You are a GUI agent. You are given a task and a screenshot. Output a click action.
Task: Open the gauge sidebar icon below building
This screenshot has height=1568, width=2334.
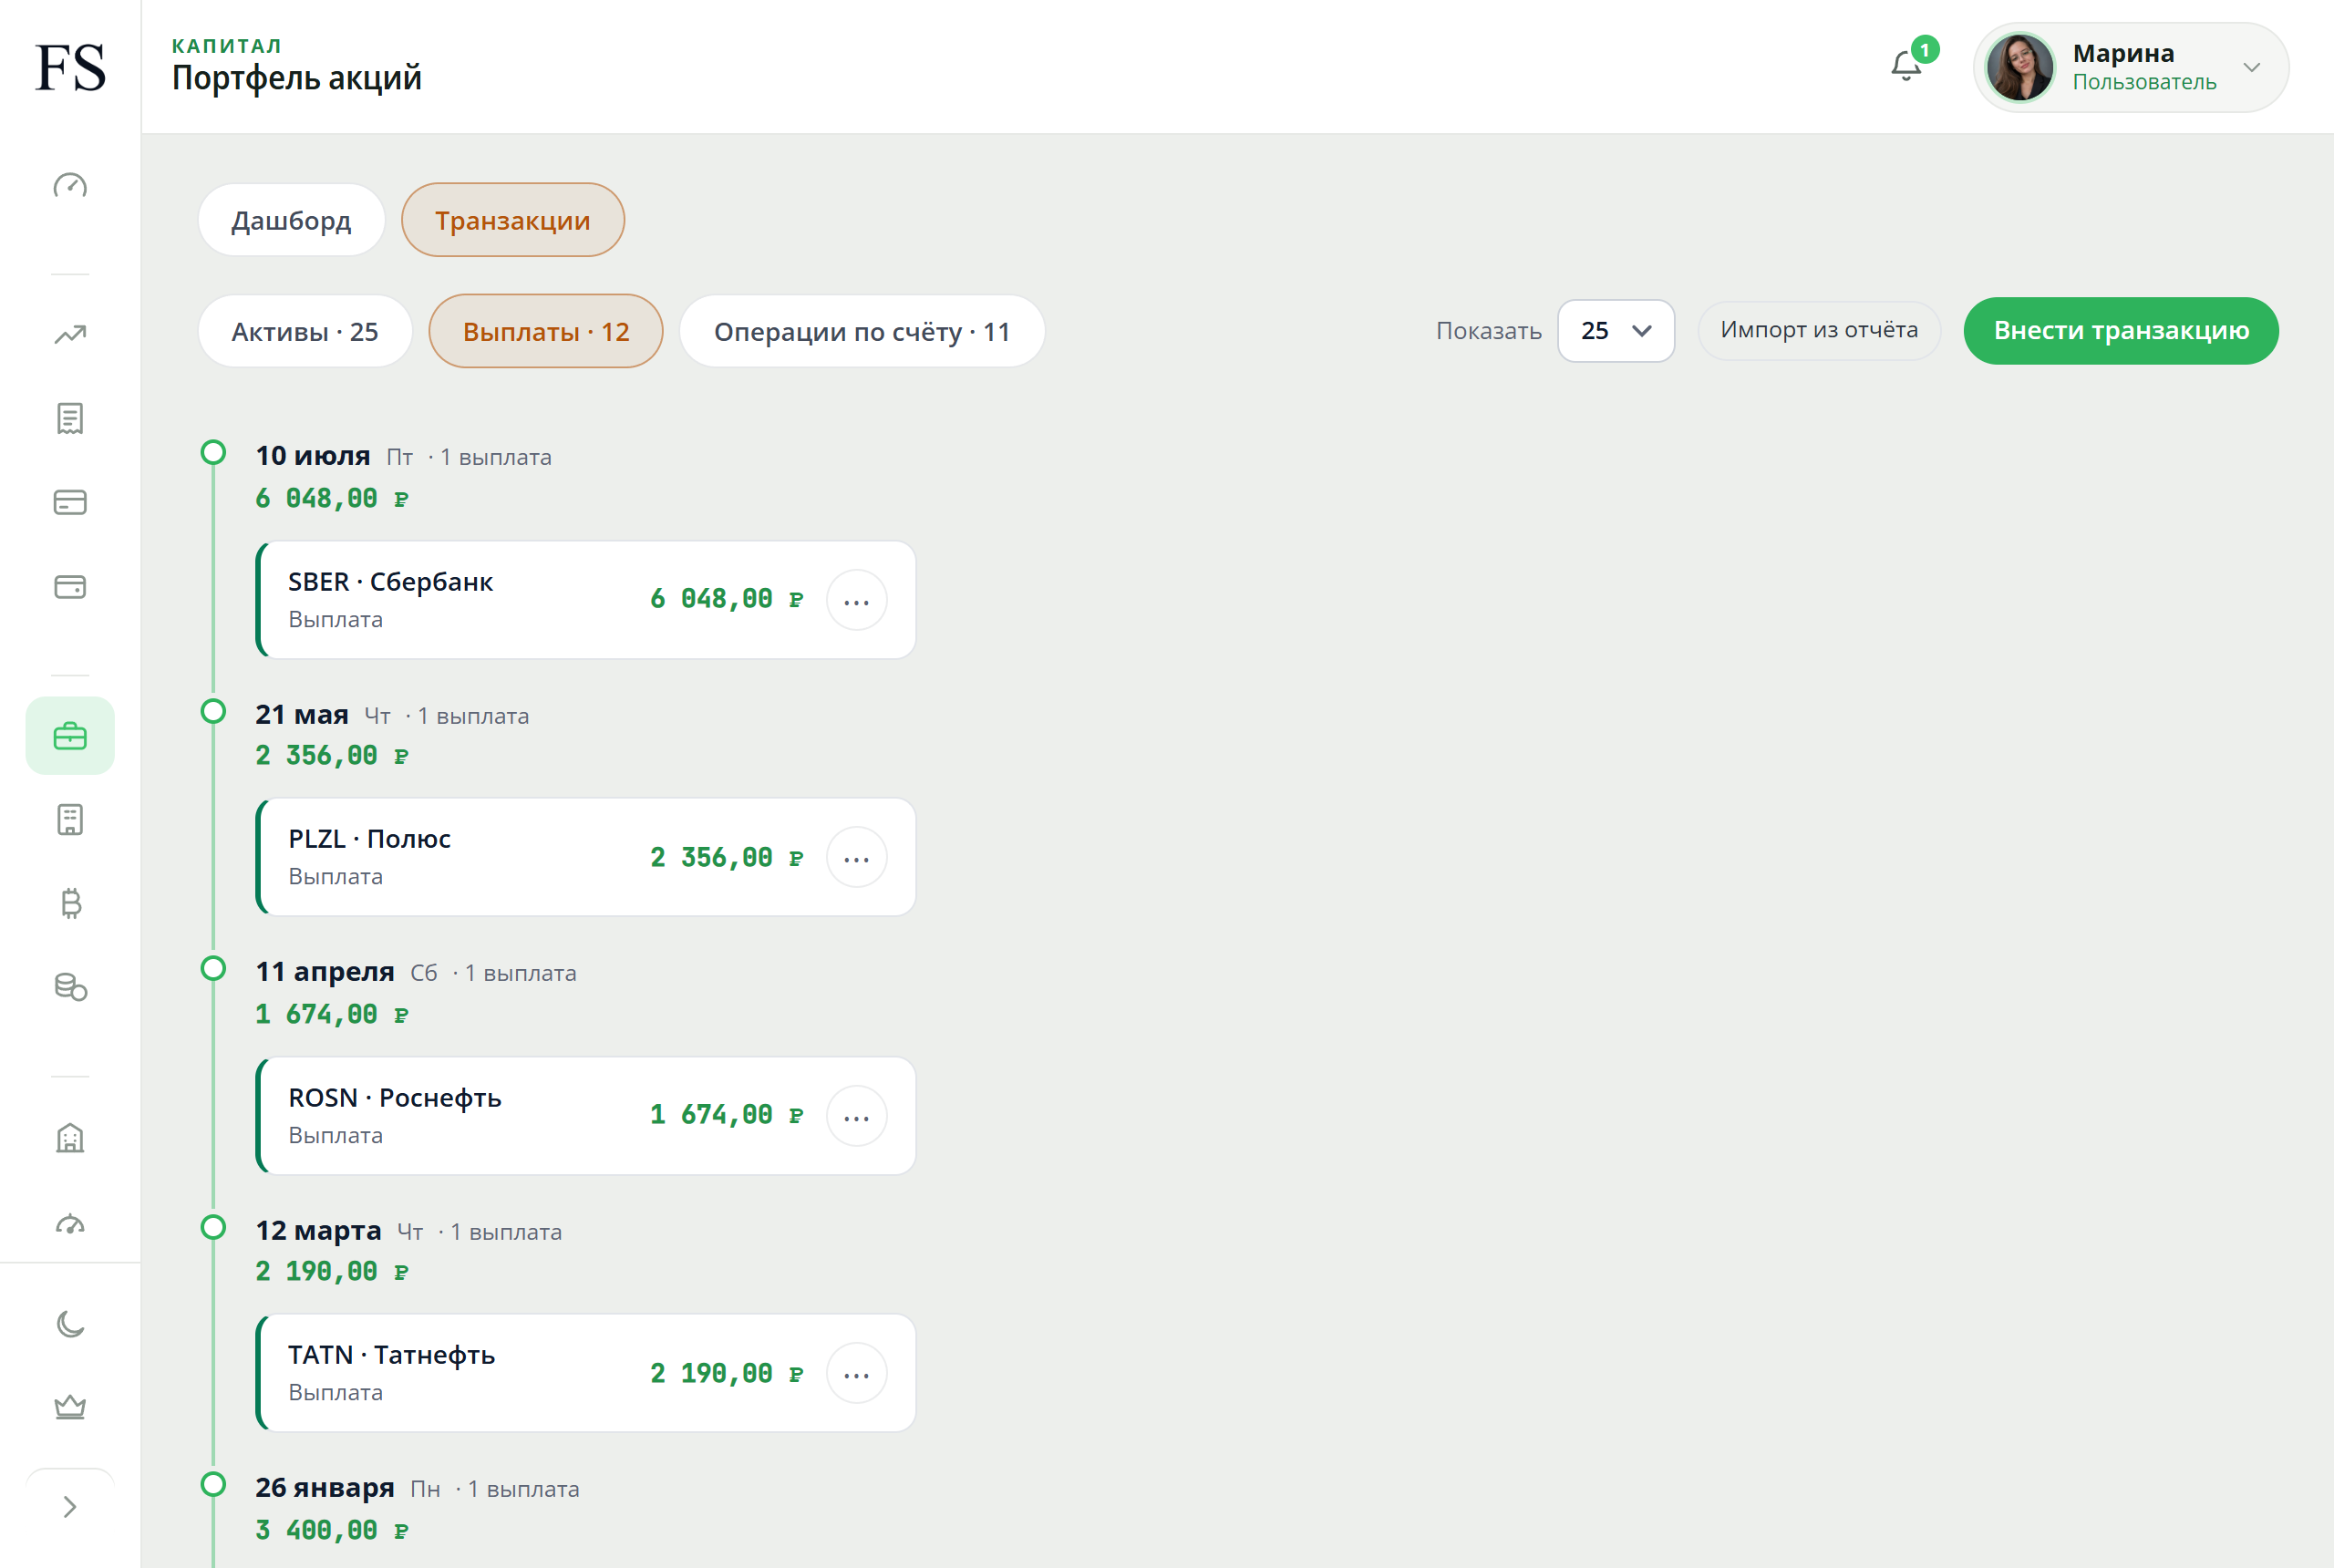70,1223
